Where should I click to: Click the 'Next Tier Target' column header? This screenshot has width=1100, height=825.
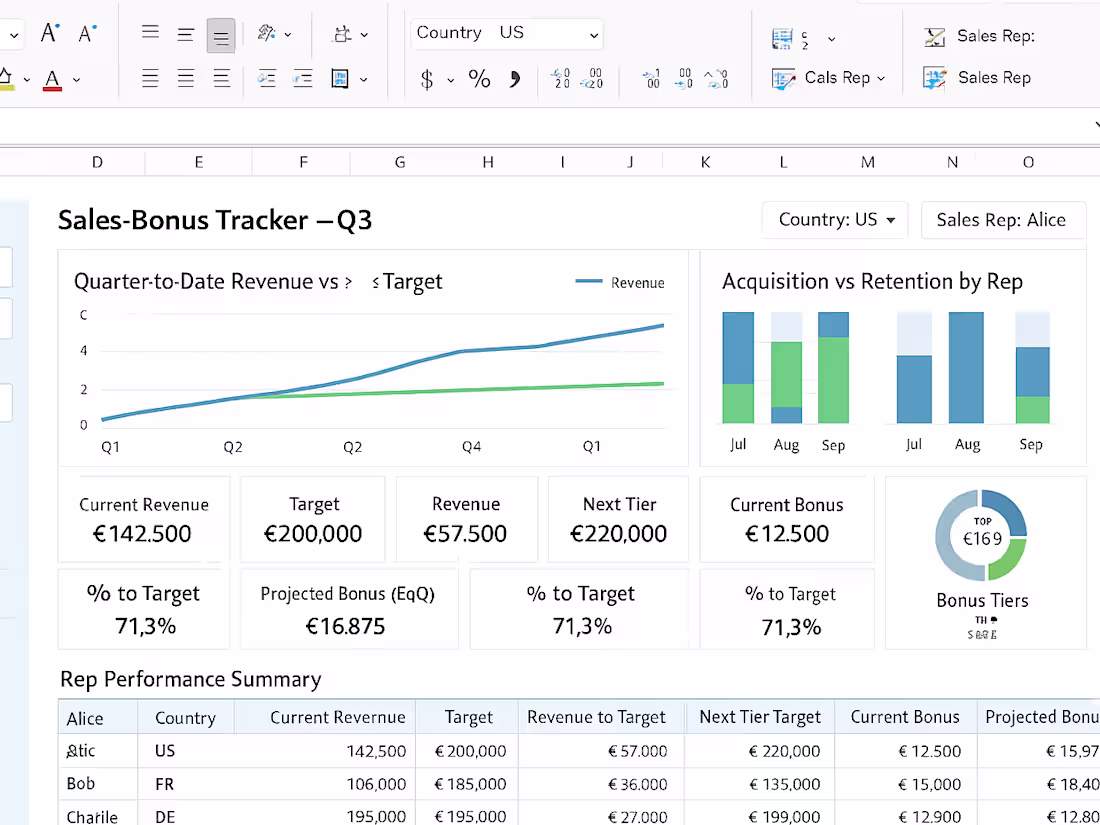tap(760, 717)
